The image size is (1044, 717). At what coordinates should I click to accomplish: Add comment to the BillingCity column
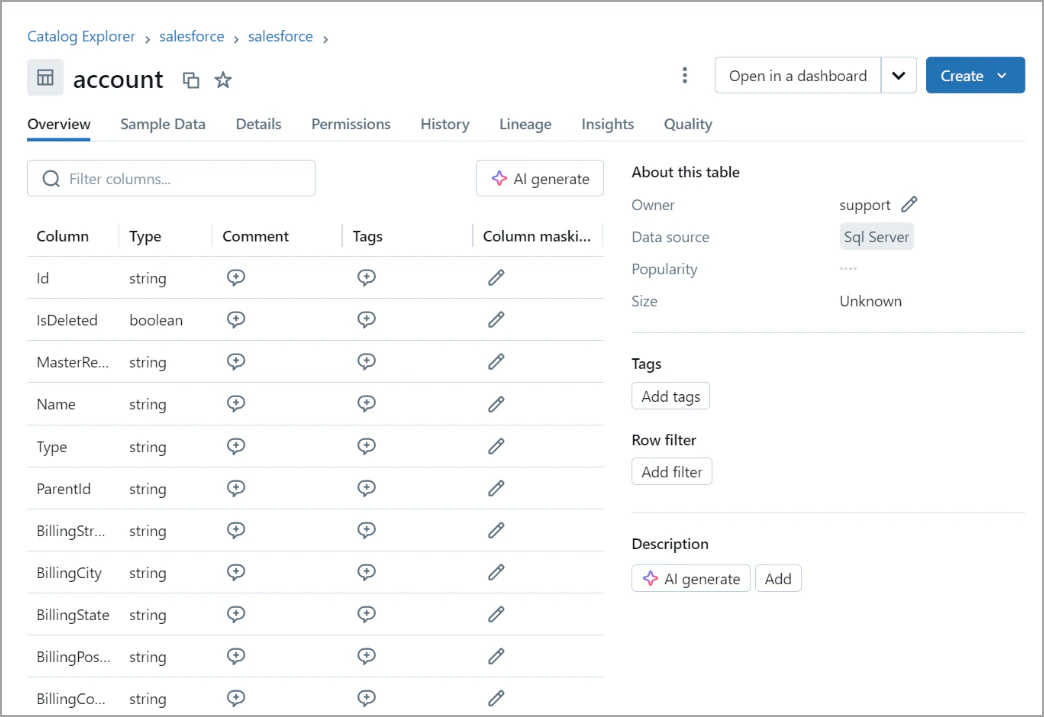236,573
